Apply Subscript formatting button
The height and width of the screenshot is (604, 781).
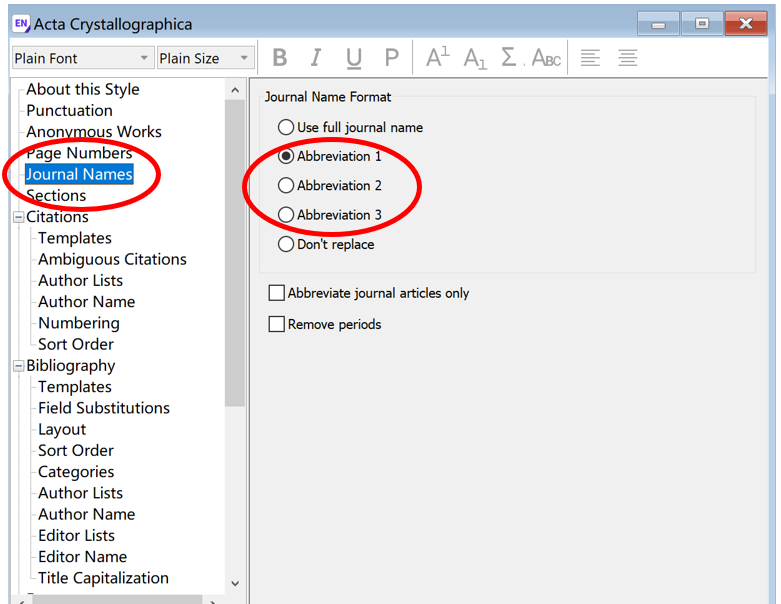click(475, 58)
